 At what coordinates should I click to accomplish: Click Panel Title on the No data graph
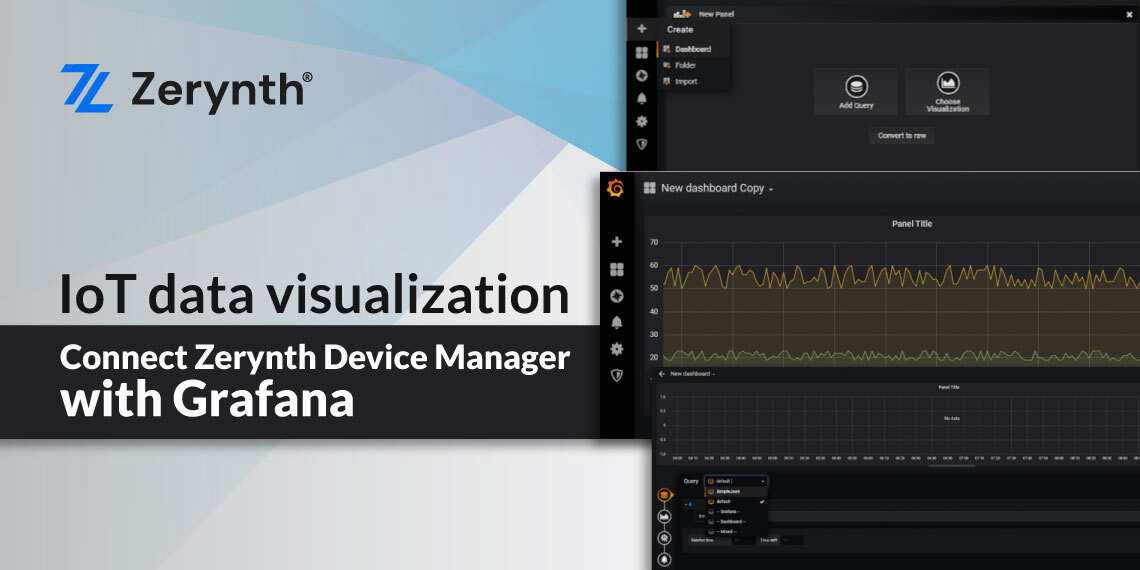click(950, 388)
